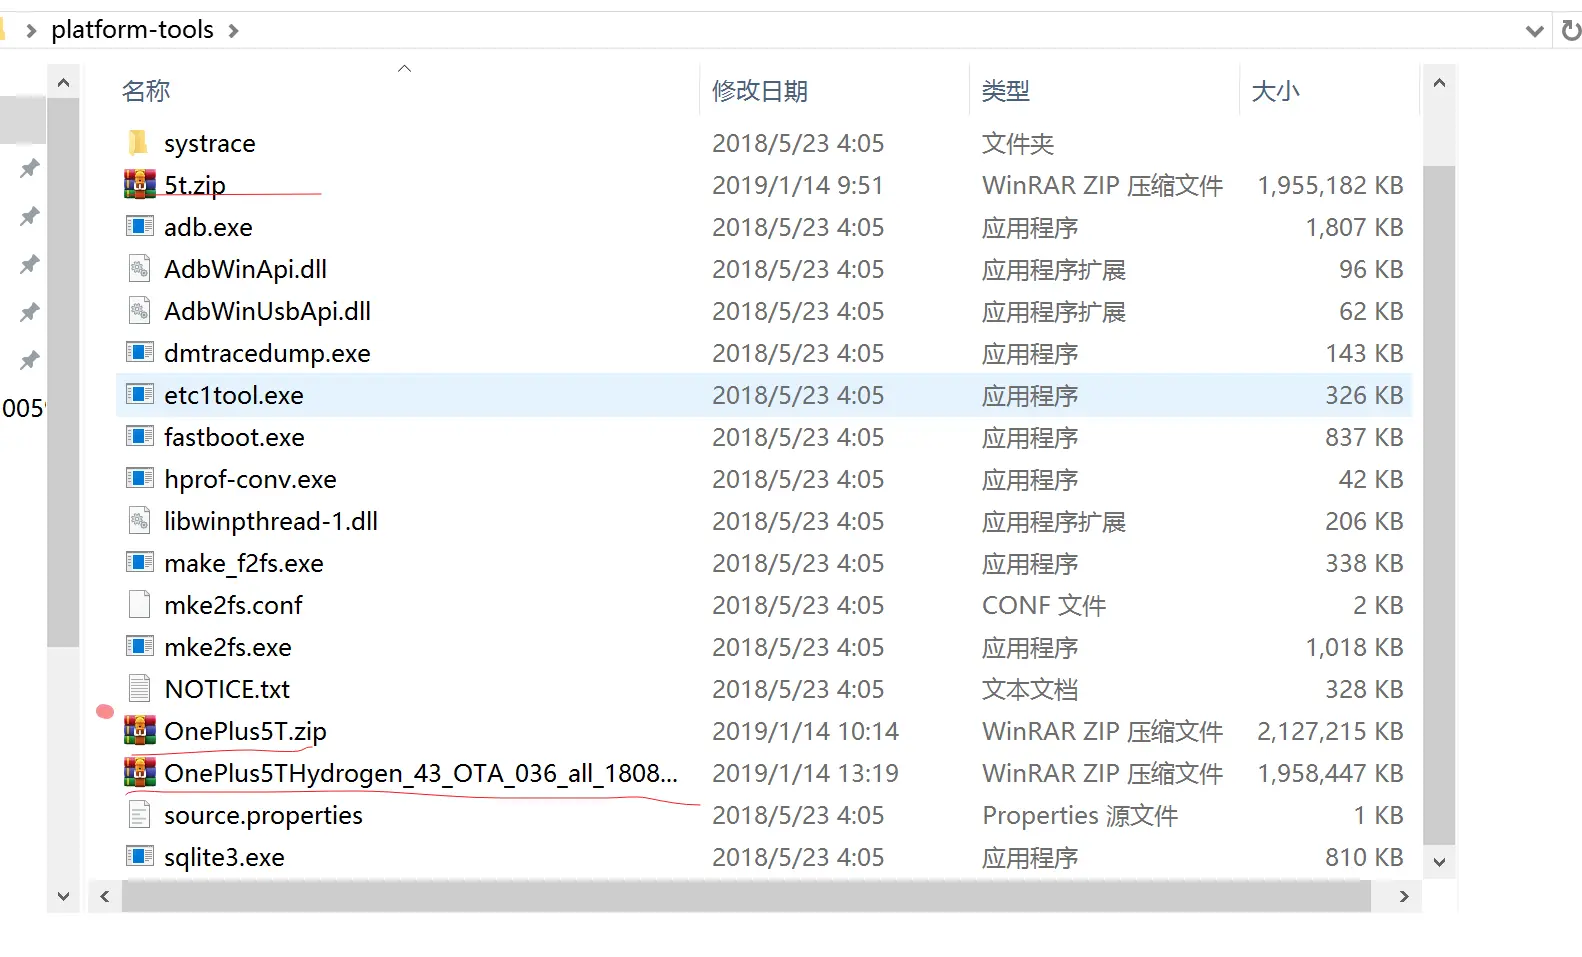Click the file name source.properties

263,815
